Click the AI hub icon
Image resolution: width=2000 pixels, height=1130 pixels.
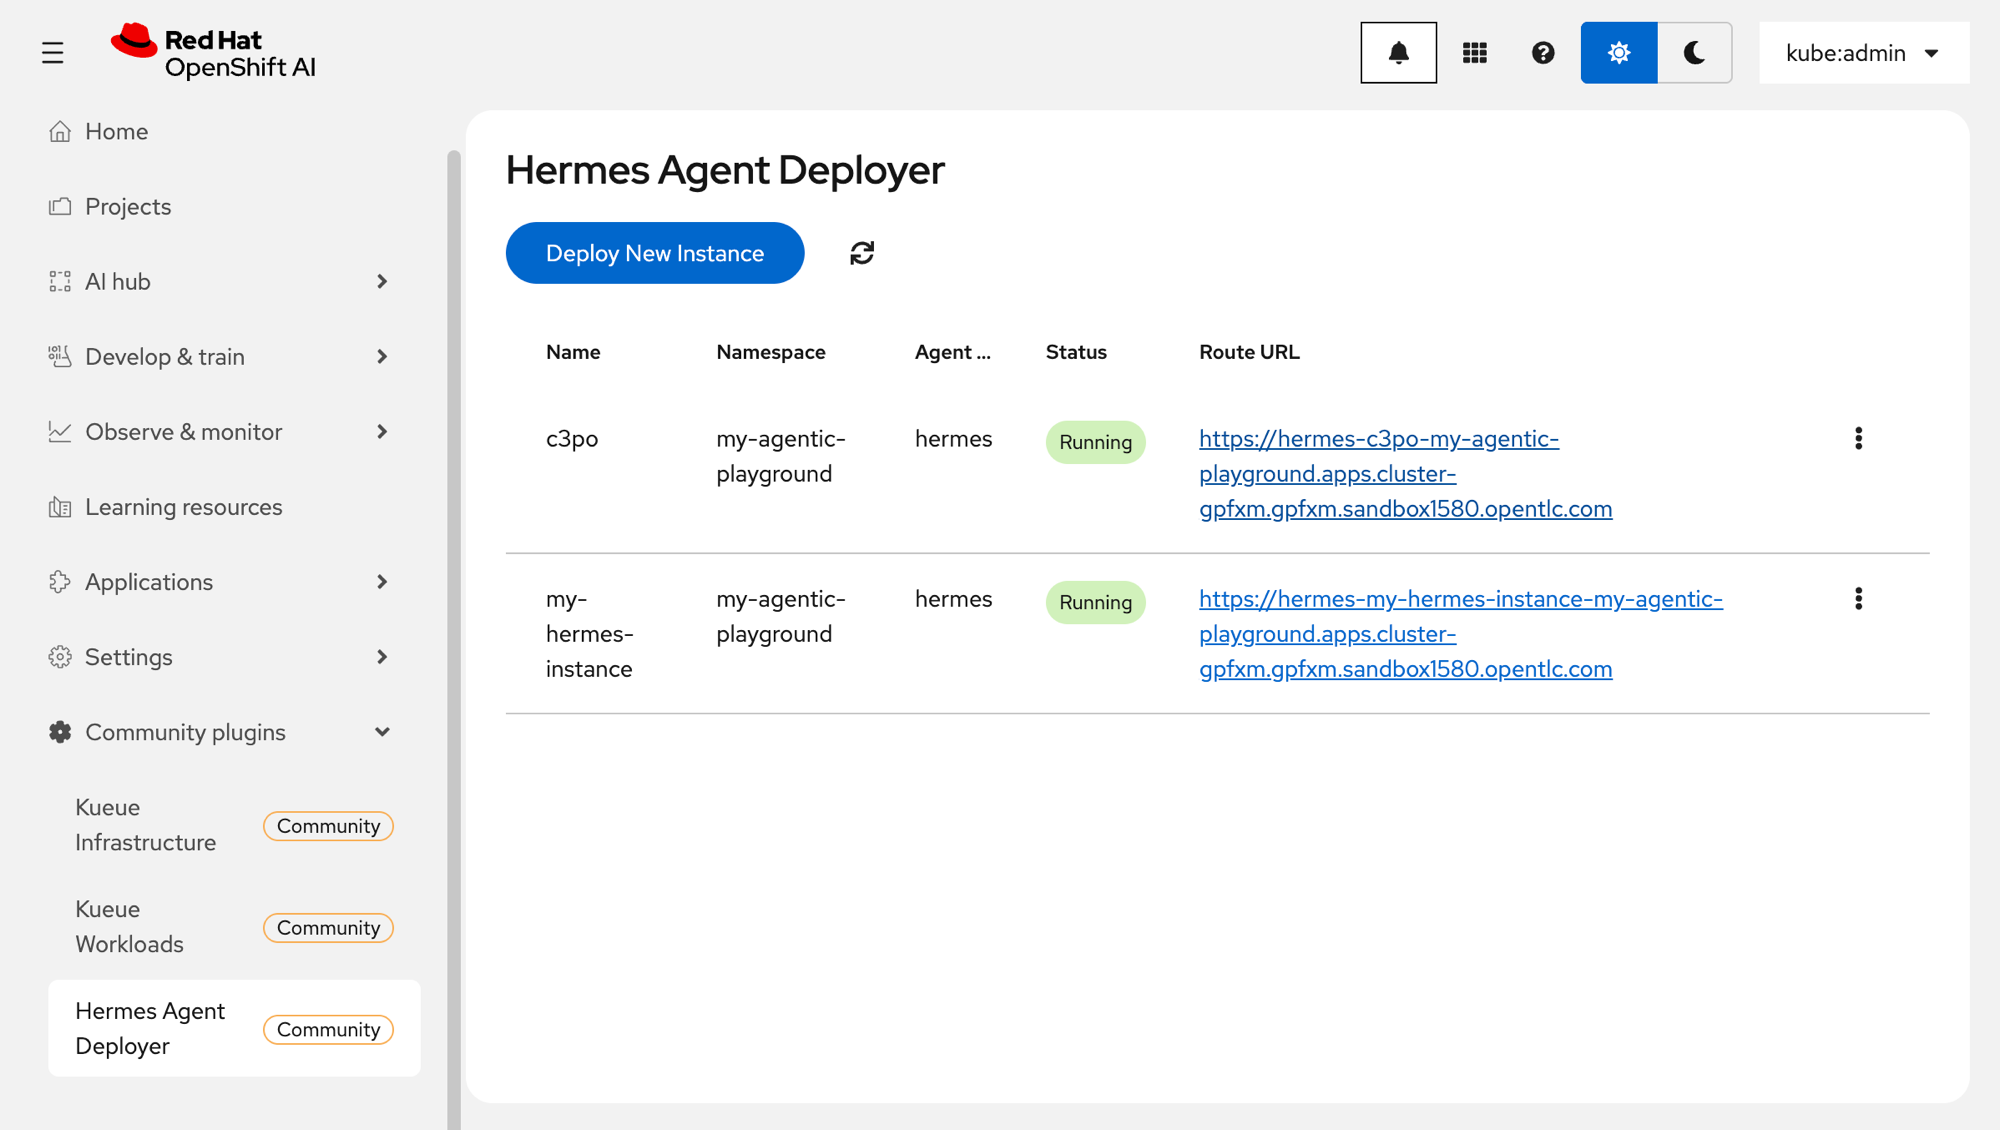(60, 282)
